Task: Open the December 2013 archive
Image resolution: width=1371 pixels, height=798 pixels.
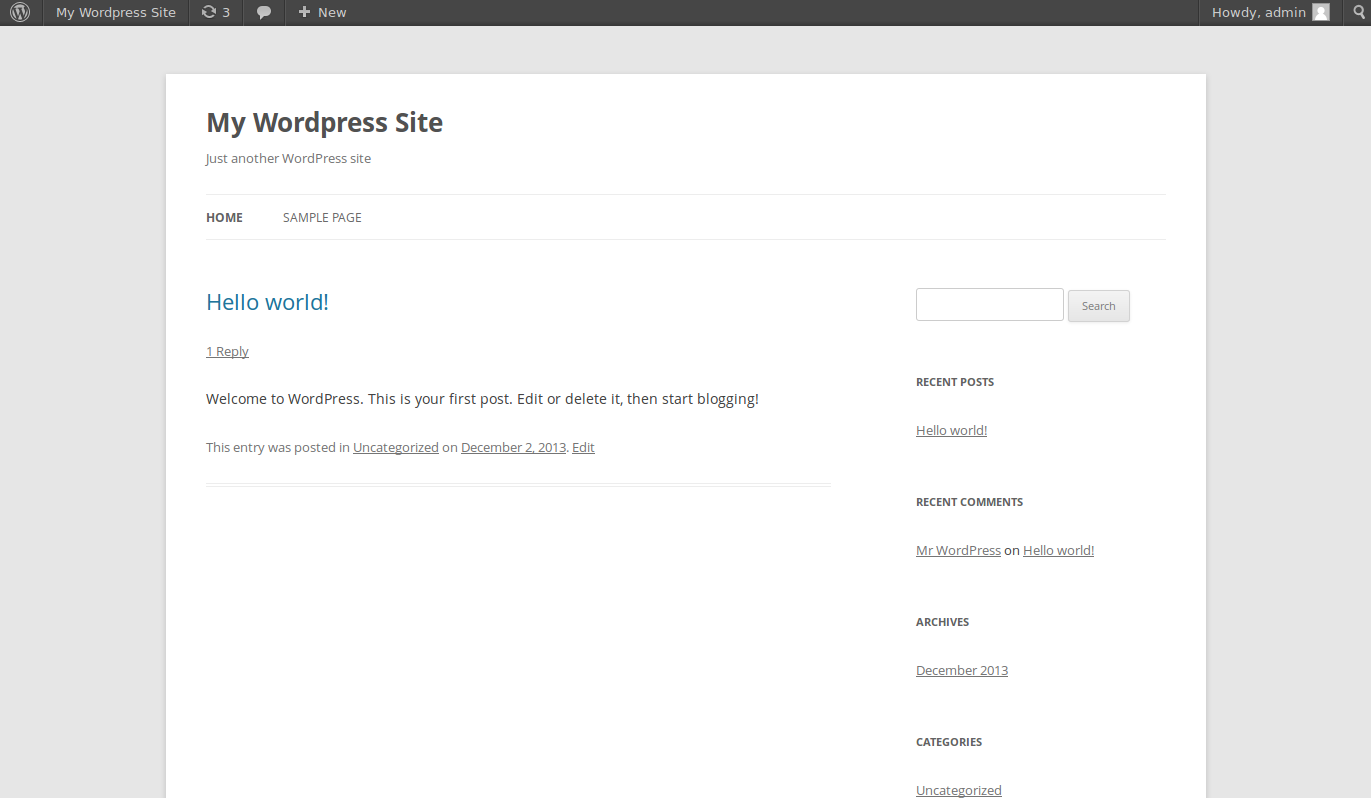Action: [x=962, y=671]
